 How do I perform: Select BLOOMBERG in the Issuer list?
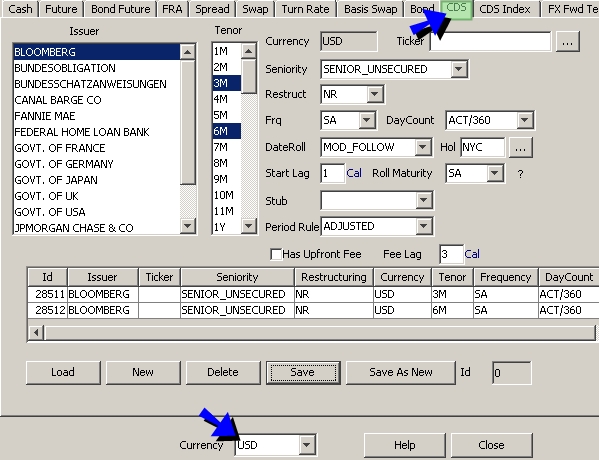tap(96, 52)
